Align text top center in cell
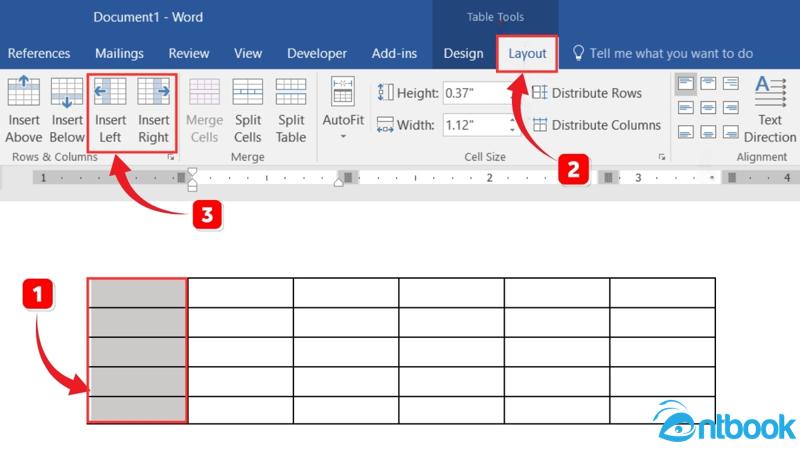 tap(708, 84)
